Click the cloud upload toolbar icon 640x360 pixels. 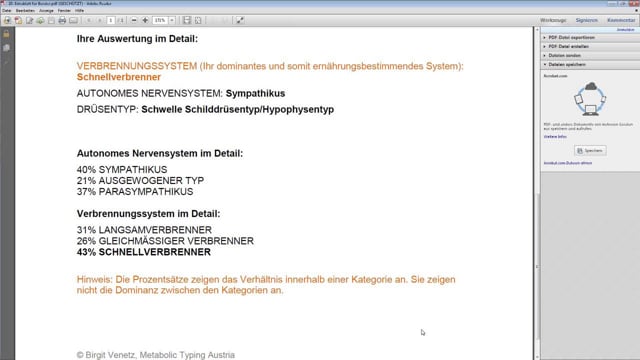pos(40,20)
